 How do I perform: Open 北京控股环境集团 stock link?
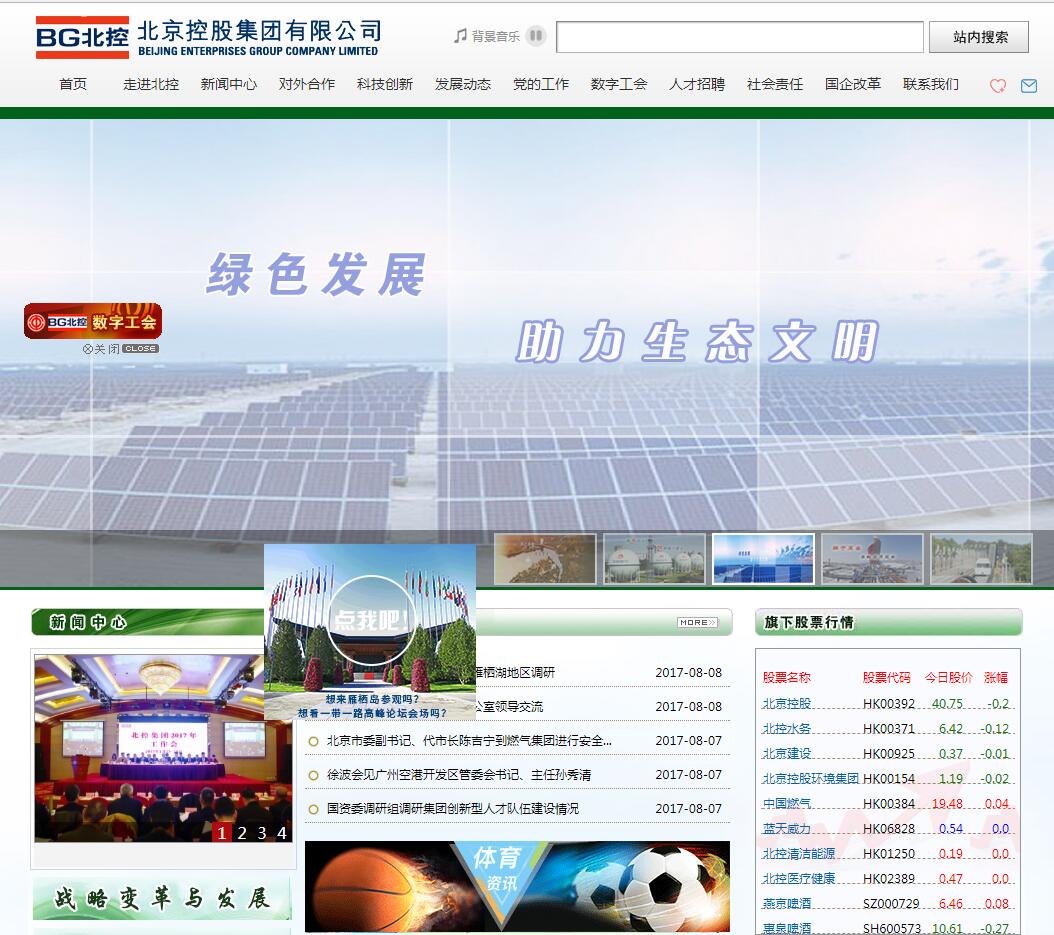click(811, 778)
